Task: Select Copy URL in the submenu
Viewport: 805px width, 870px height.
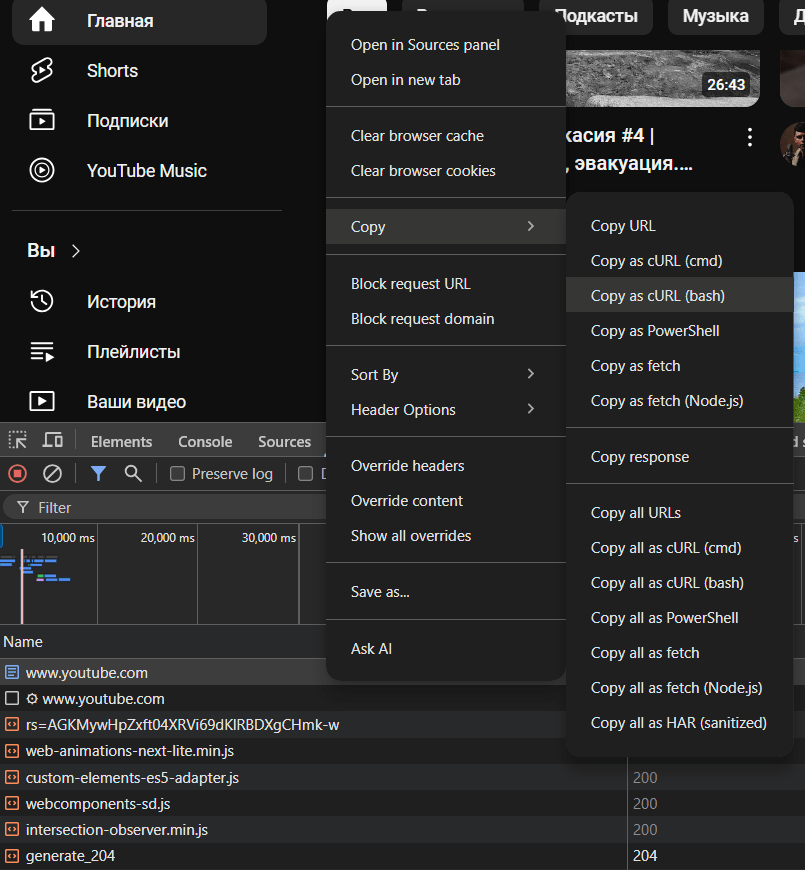Action: pyautogui.click(x=680, y=226)
